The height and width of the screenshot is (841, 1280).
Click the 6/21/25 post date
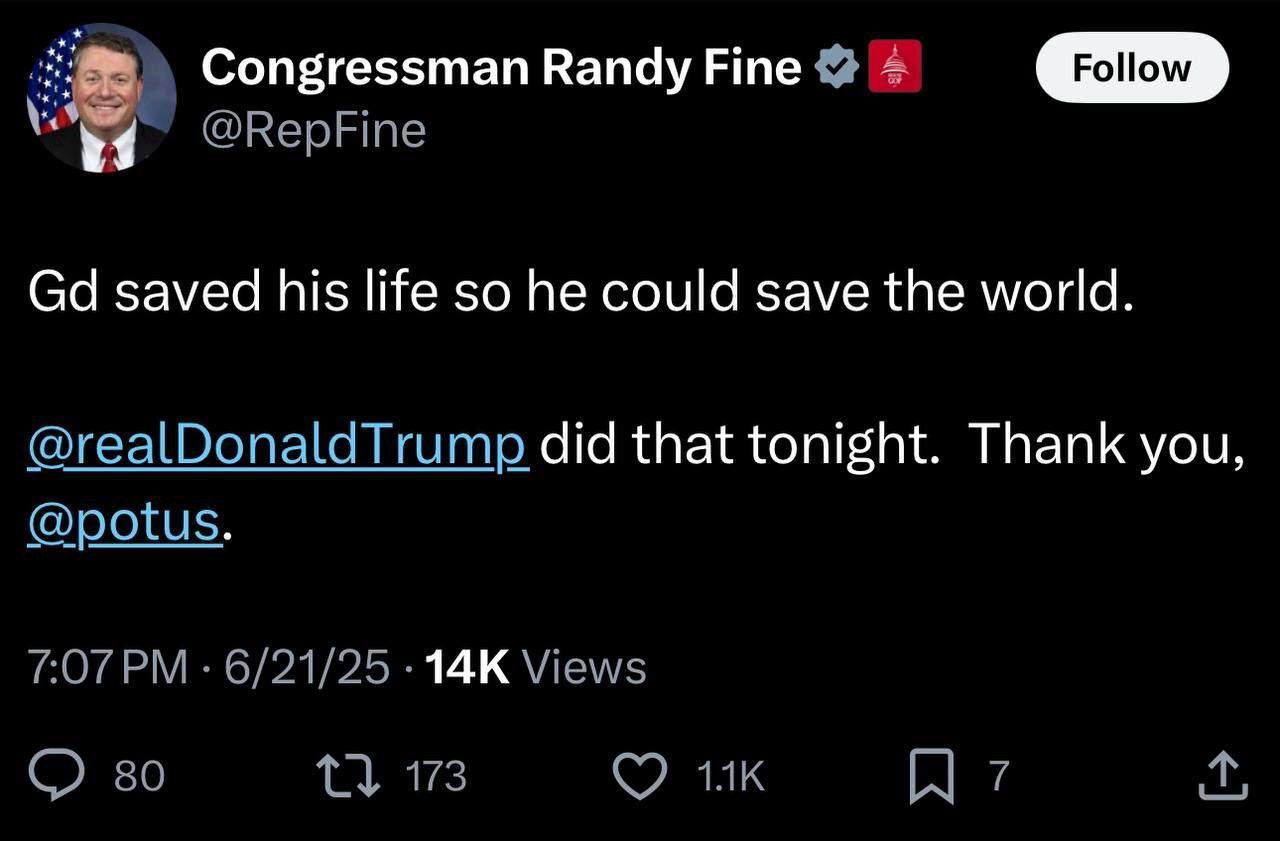pyautogui.click(x=307, y=667)
